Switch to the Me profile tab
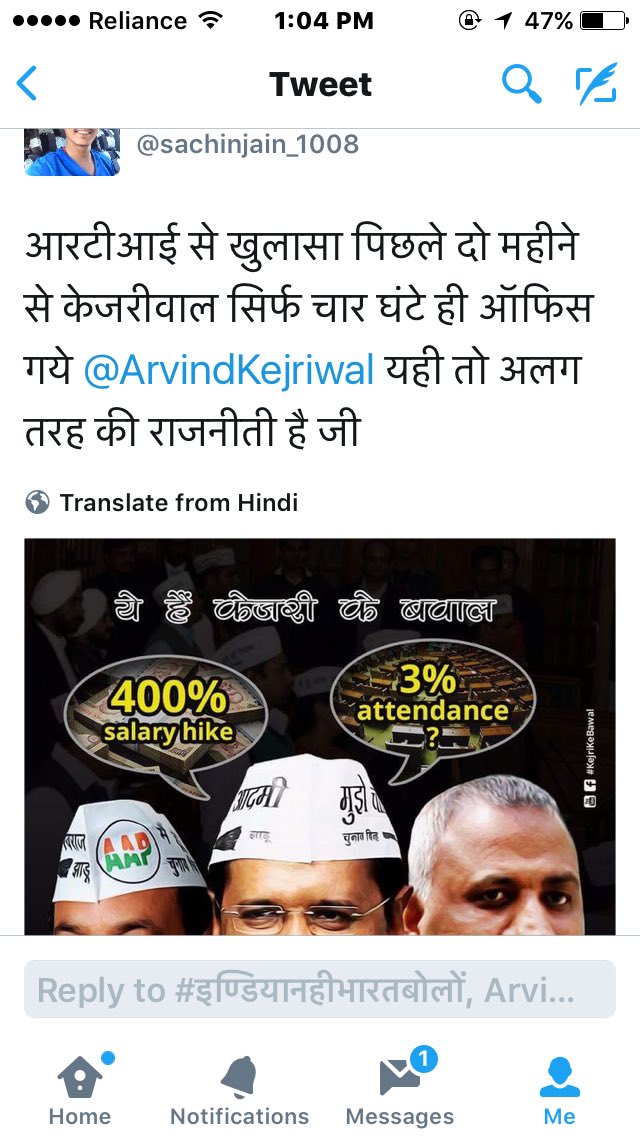This screenshot has height=1136, width=640. point(560,1089)
